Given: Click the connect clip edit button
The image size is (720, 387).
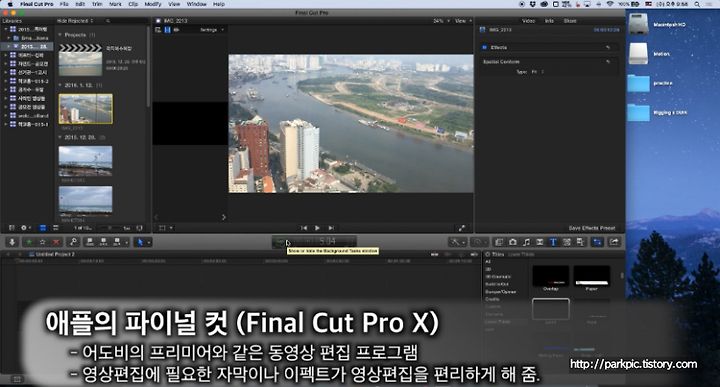Looking at the screenshot, I should point(90,242).
